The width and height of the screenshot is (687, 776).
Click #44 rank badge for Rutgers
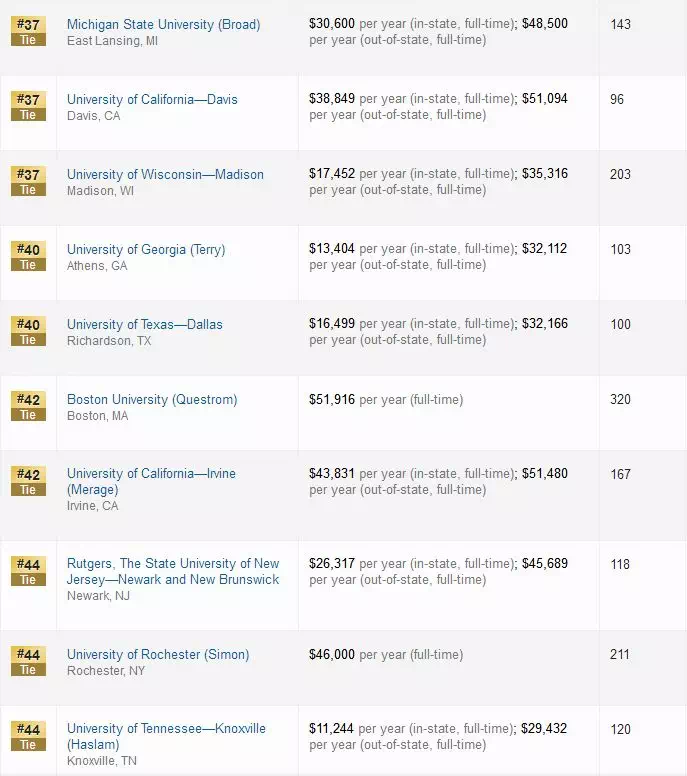click(28, 571)
